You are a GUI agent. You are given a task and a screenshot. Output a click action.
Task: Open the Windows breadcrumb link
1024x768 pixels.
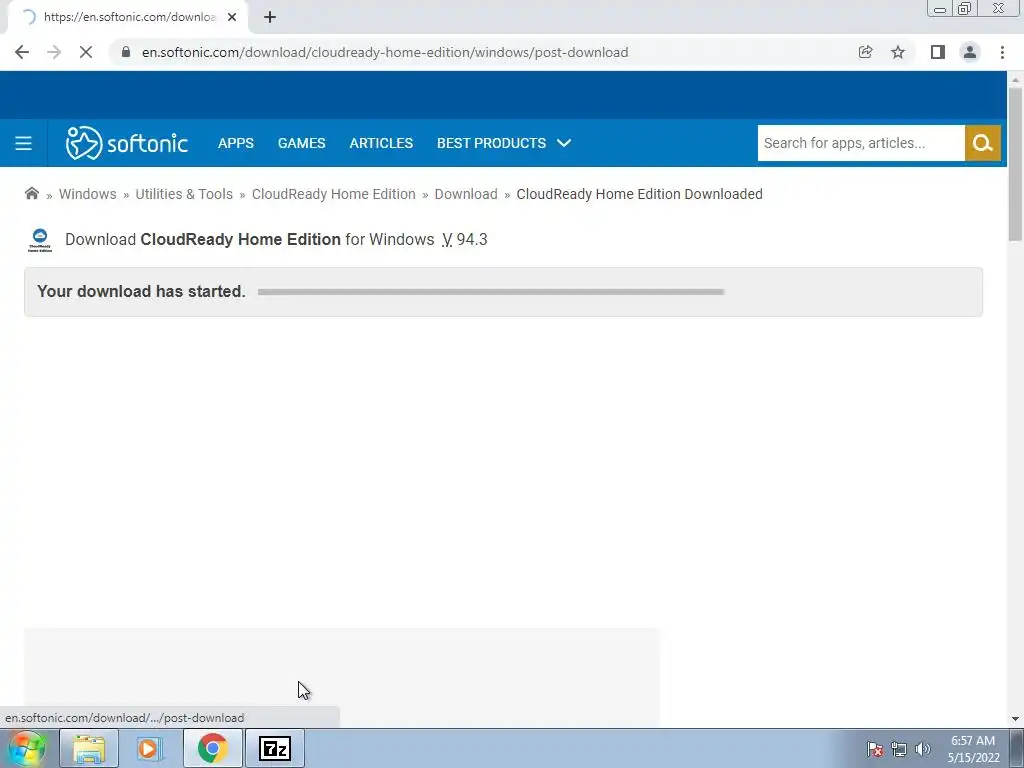click(88, 194)
